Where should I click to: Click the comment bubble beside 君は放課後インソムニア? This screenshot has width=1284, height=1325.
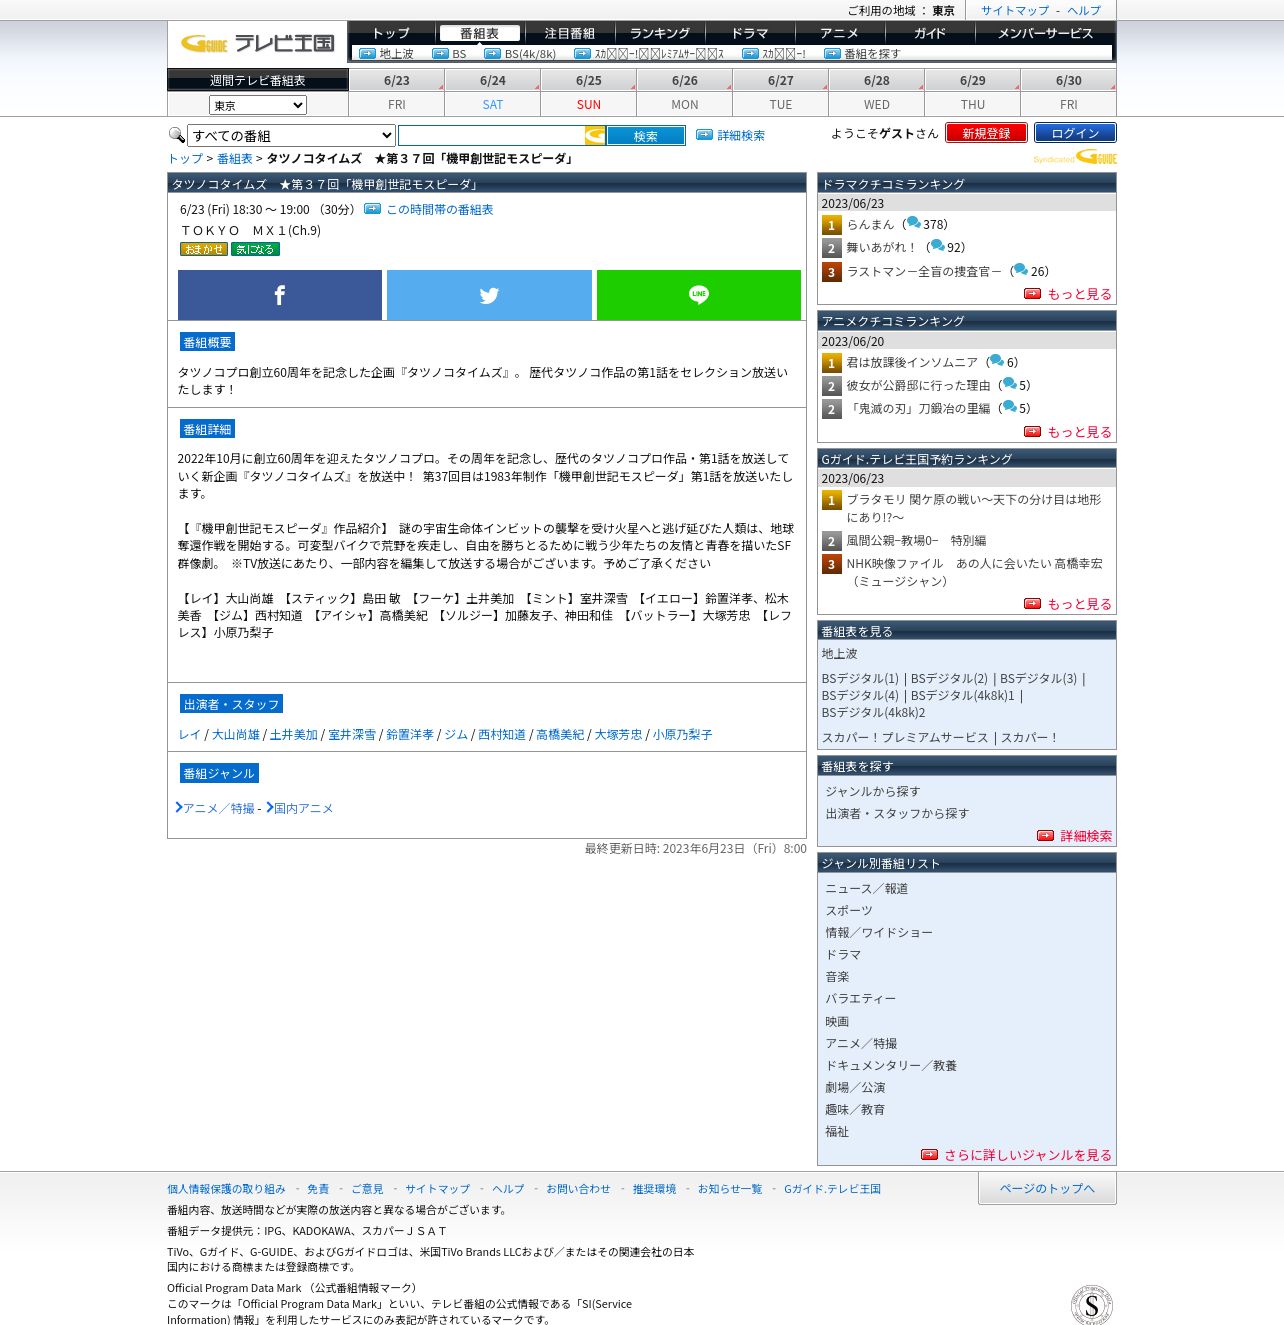[997, 361]
